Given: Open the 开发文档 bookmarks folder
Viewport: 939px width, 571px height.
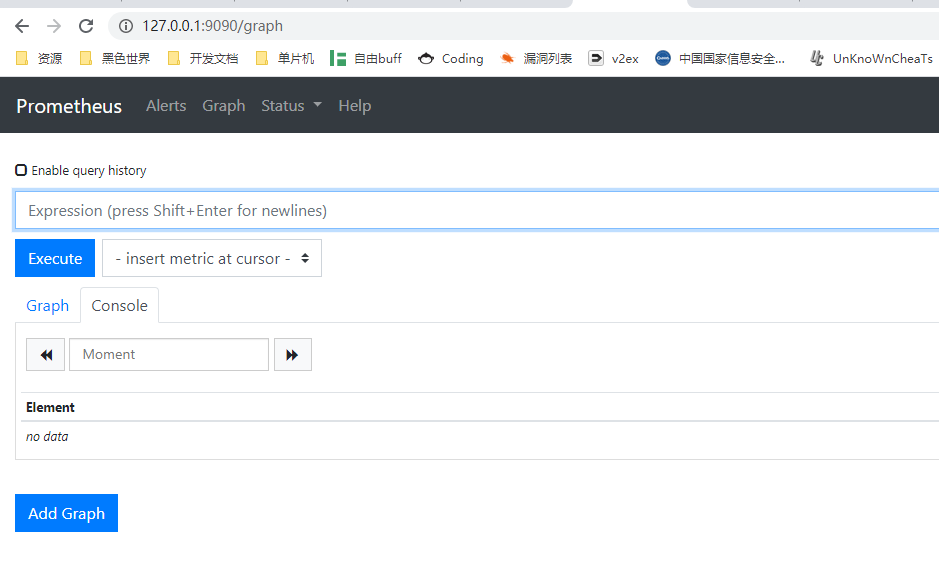Looking at the screenshot, I should (203, 58).
